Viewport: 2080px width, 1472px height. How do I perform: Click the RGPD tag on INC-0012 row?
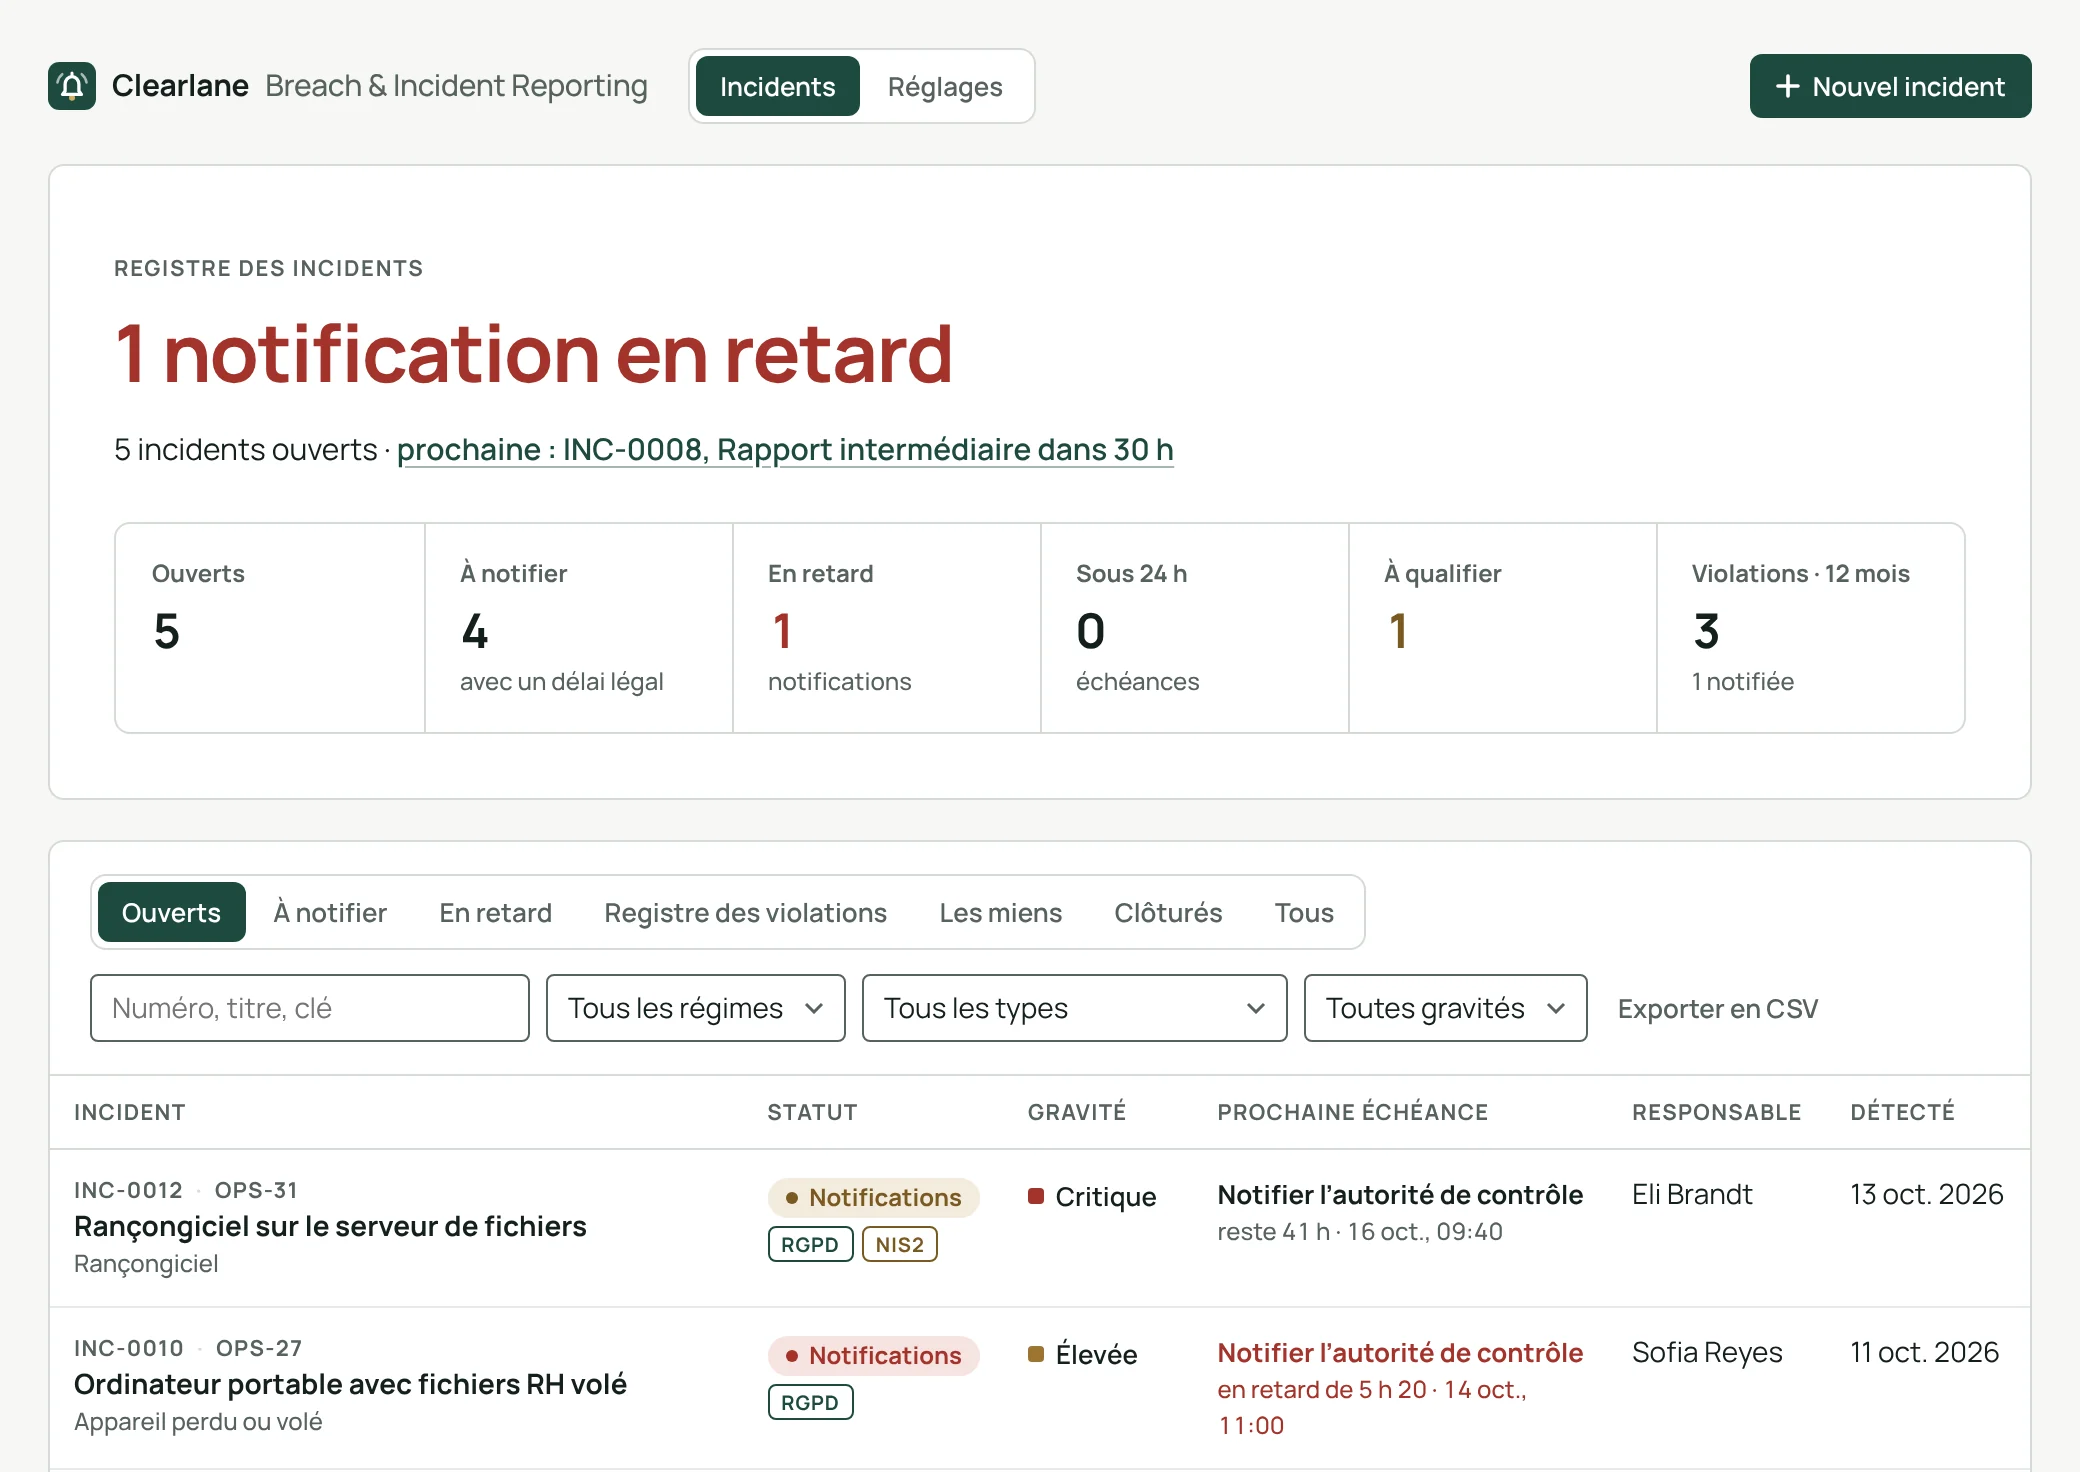click(x=810, y=1244)
